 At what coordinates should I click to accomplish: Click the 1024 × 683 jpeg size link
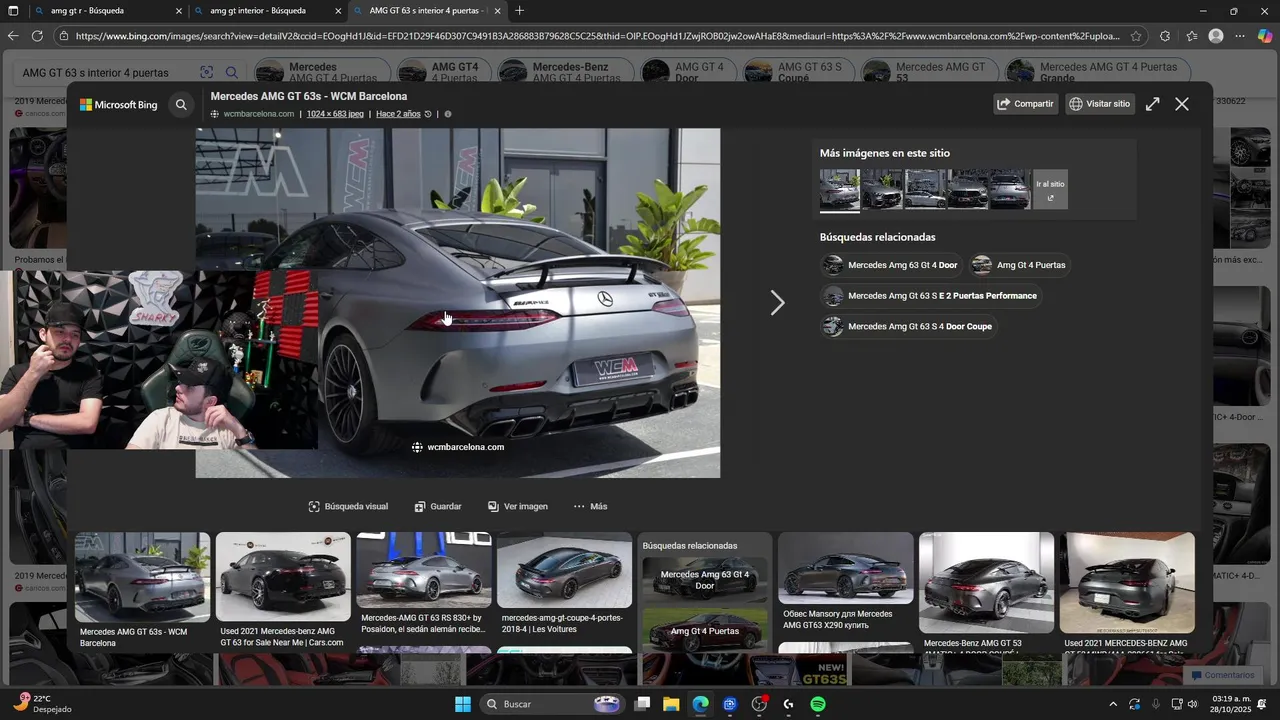[x=335, y=114]
